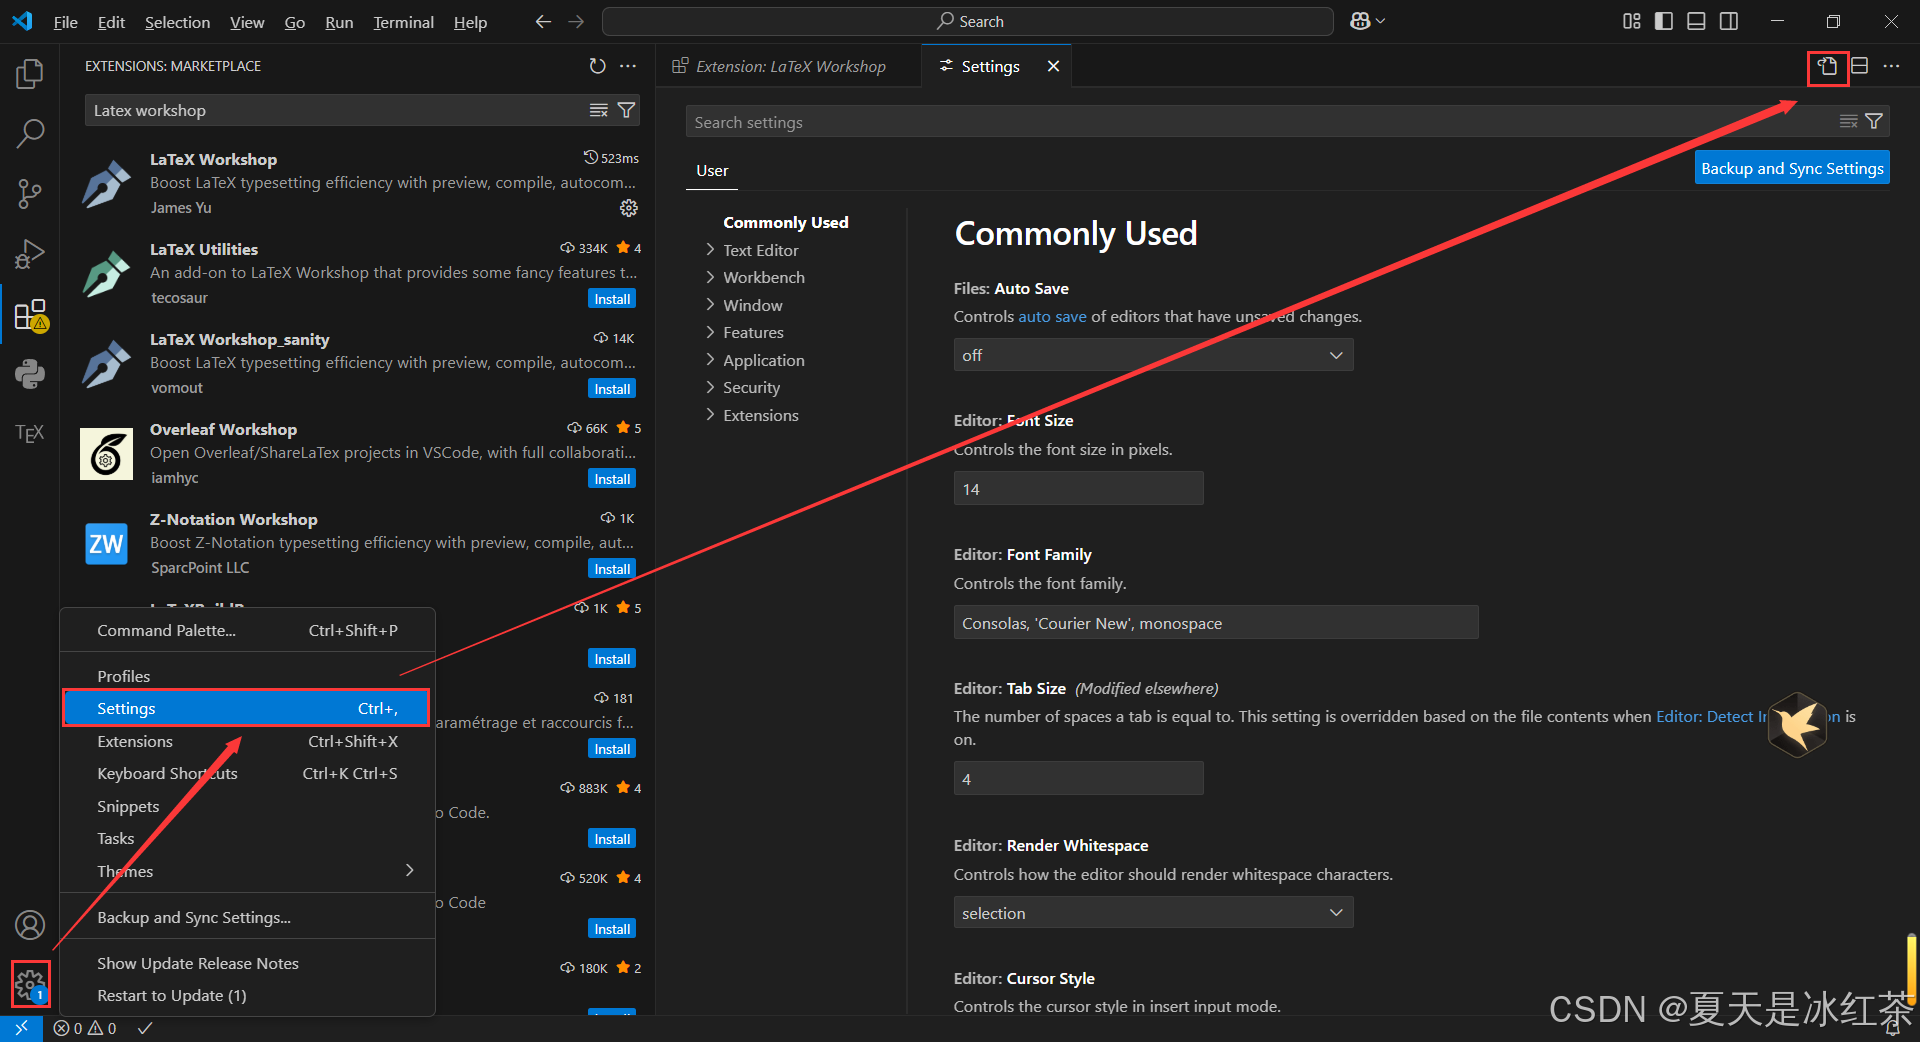Select the User settings tab
This screenshot has height=1042, width=1920.
point(712,171)
